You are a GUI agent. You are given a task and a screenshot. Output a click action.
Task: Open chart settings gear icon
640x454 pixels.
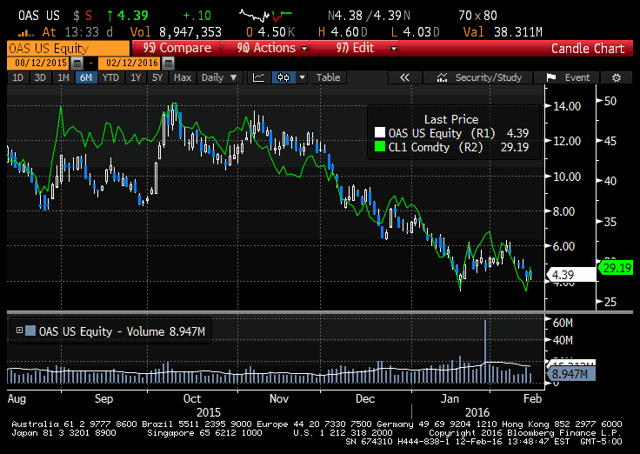pyautogui.click(x=616, y=78)
